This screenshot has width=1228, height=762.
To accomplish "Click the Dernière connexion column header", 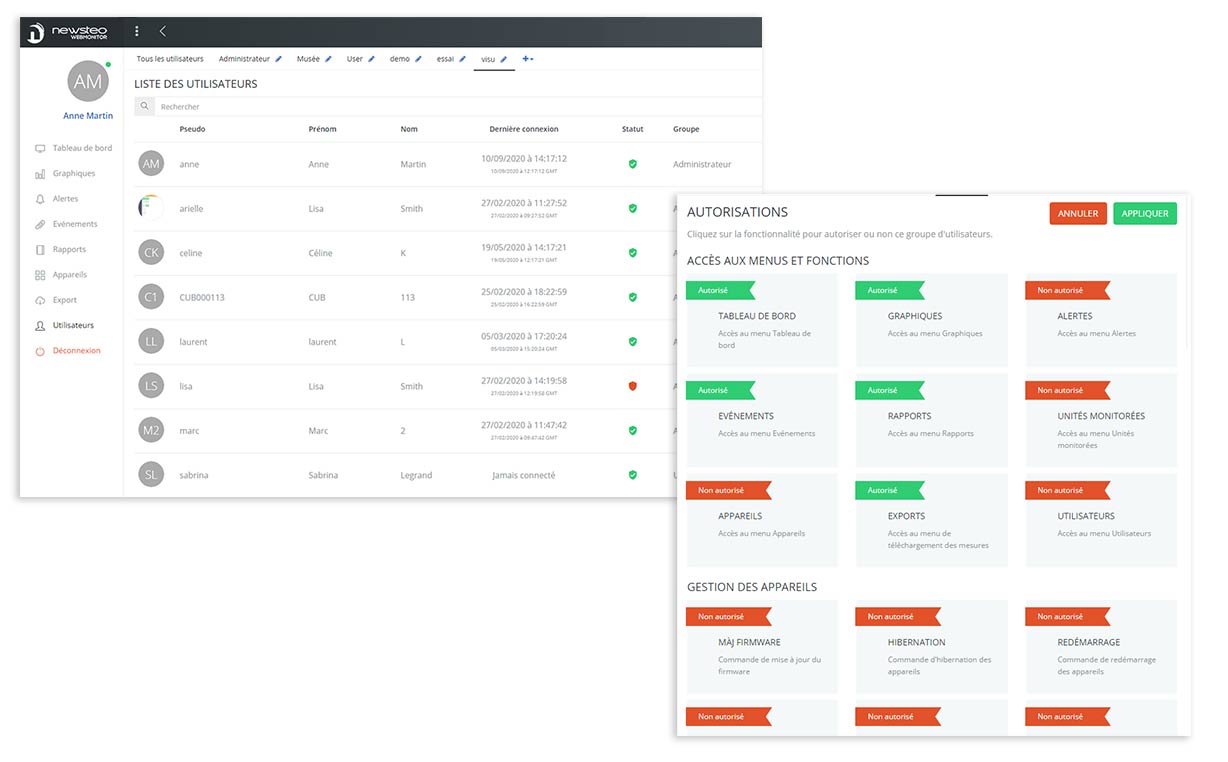I will [524, 129].
